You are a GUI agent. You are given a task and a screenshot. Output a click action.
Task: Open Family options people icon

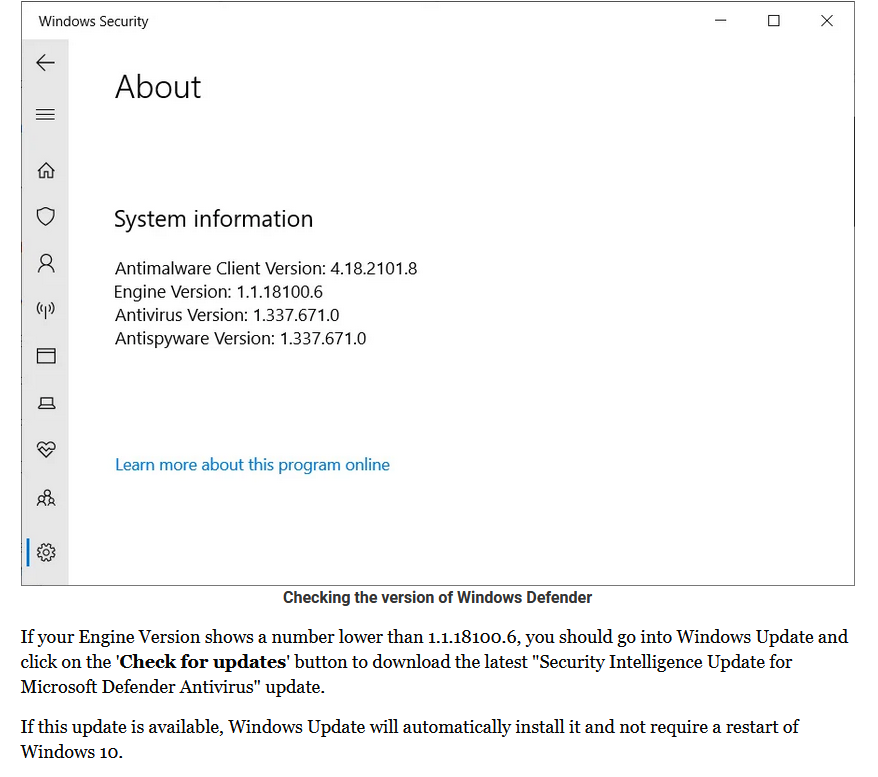(46, 498)
